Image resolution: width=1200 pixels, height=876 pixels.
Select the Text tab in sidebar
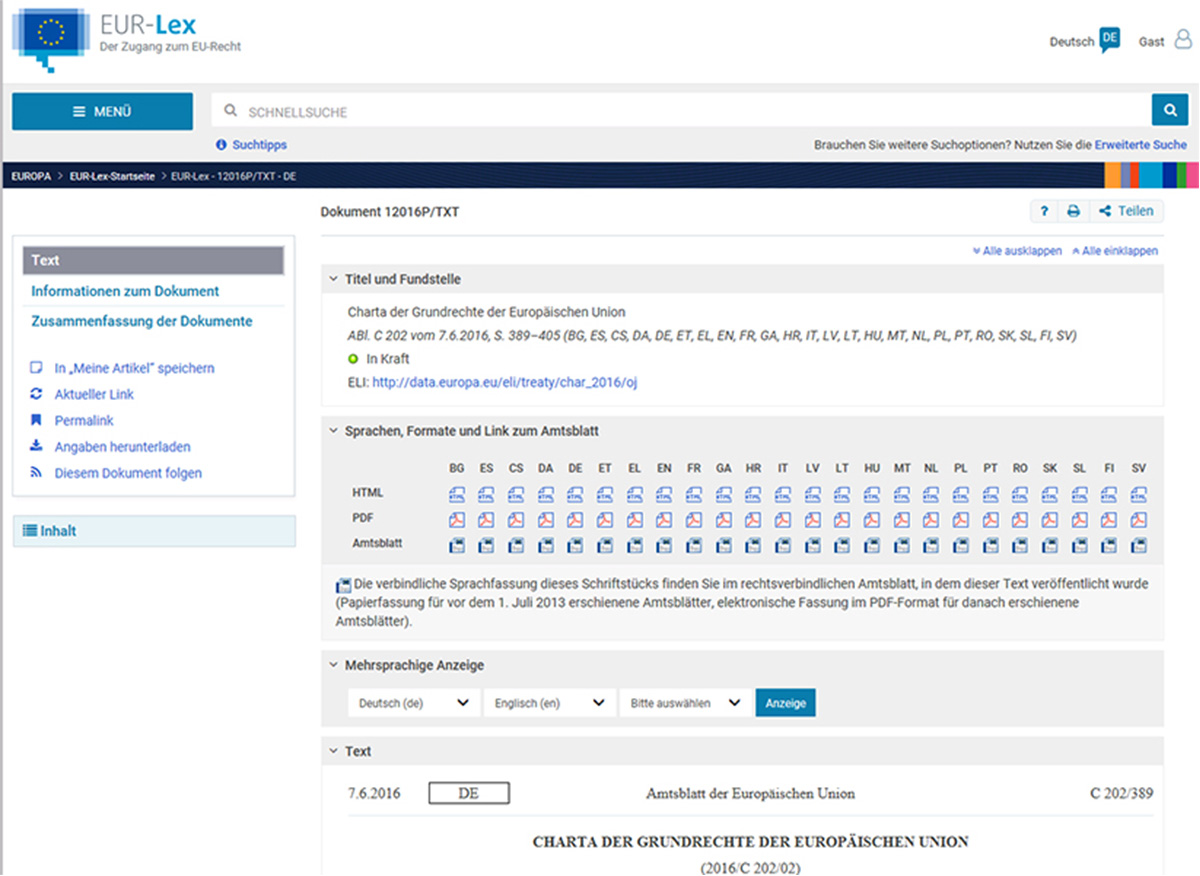pos(153,260)
